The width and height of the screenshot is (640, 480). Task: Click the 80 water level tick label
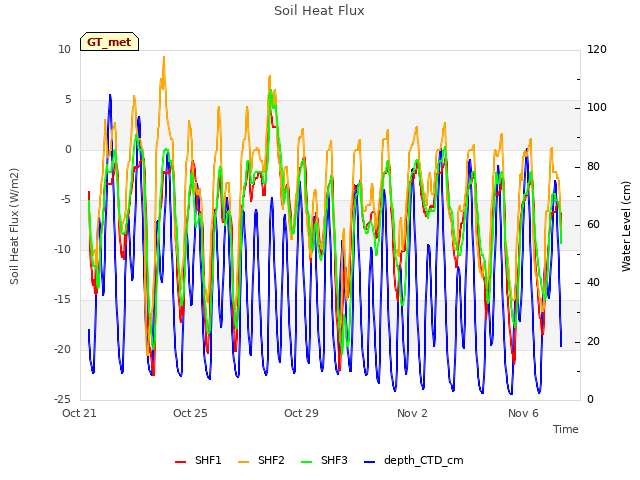coord(593,167)
